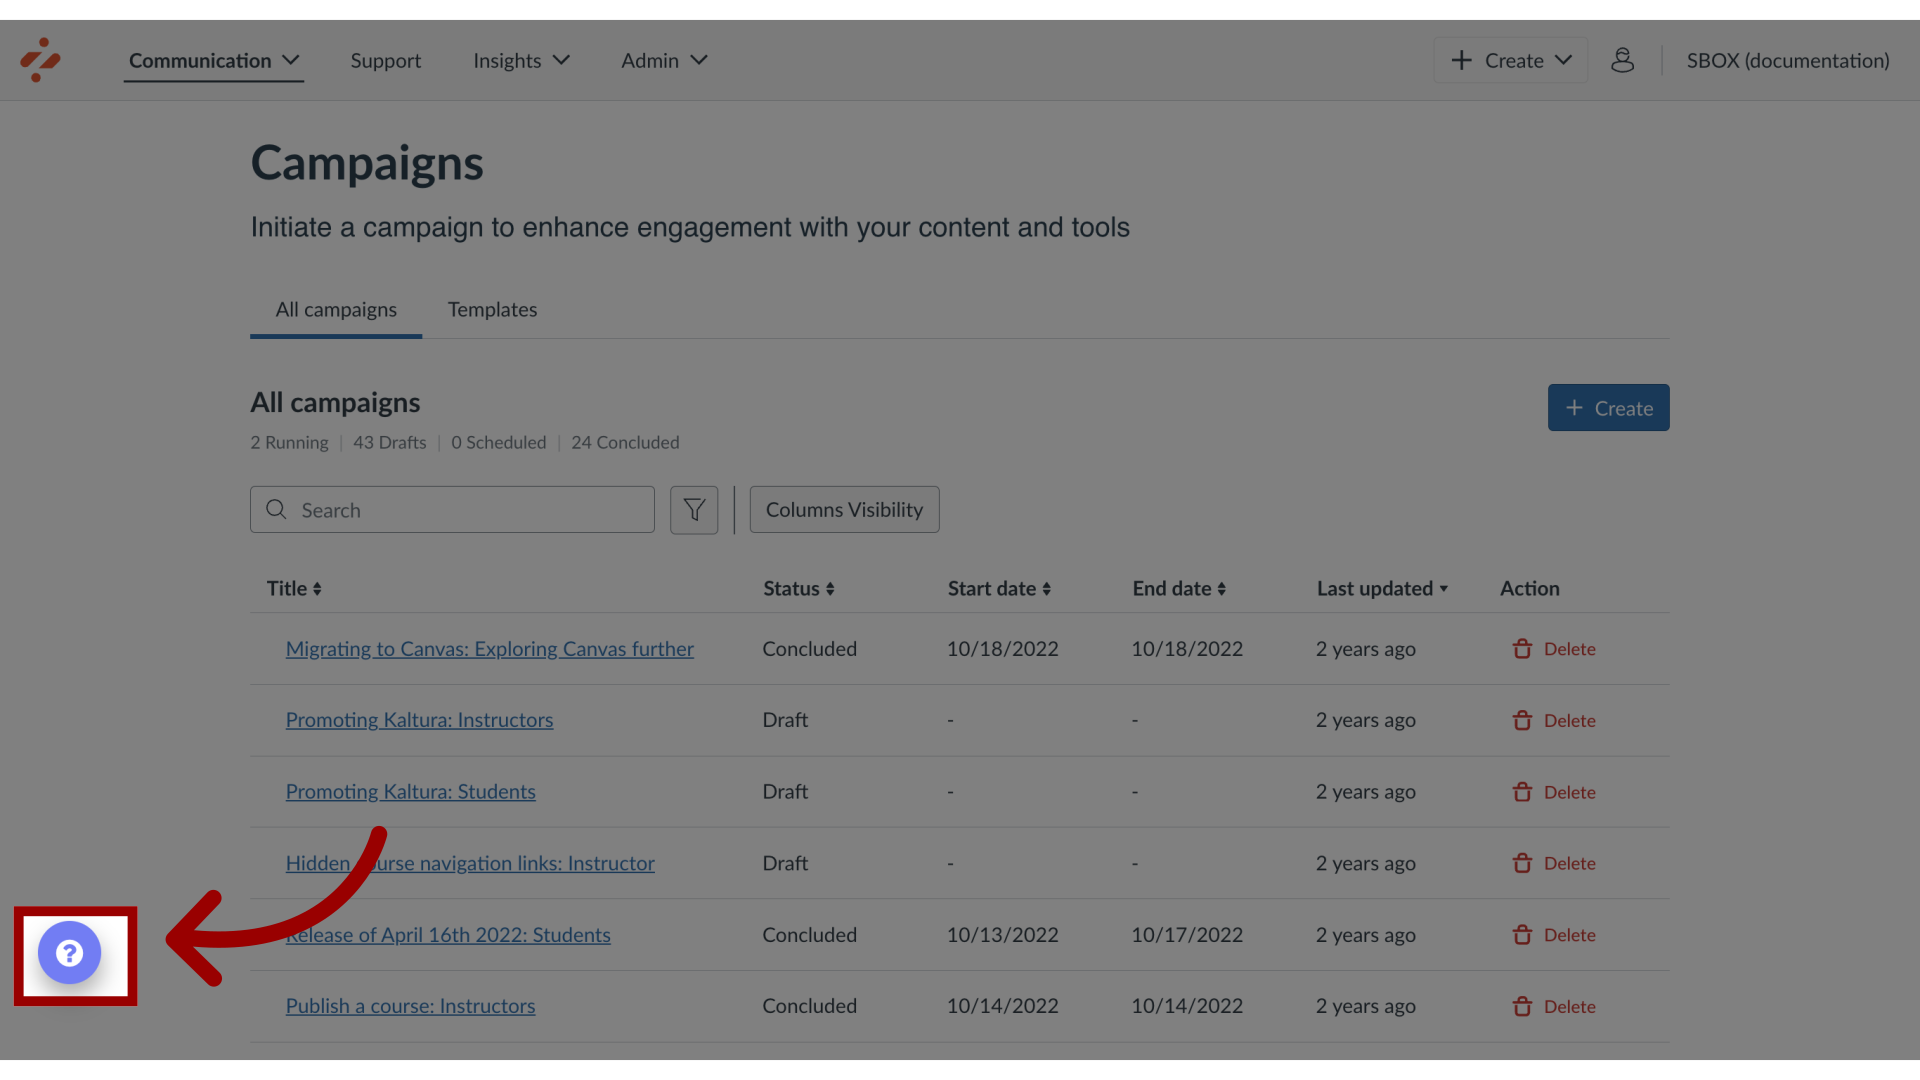Open Release of April 16th 2022: Students campaign

click(448, 934)
